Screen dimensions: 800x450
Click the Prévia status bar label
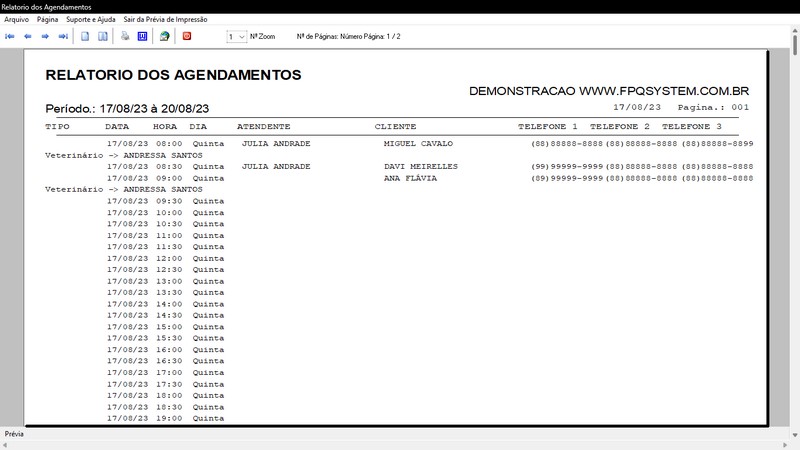(x=14, y=434)
